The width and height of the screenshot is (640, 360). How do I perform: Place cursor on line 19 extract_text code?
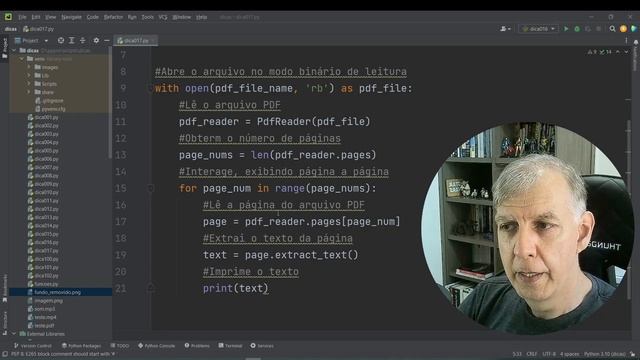[281, 255]
